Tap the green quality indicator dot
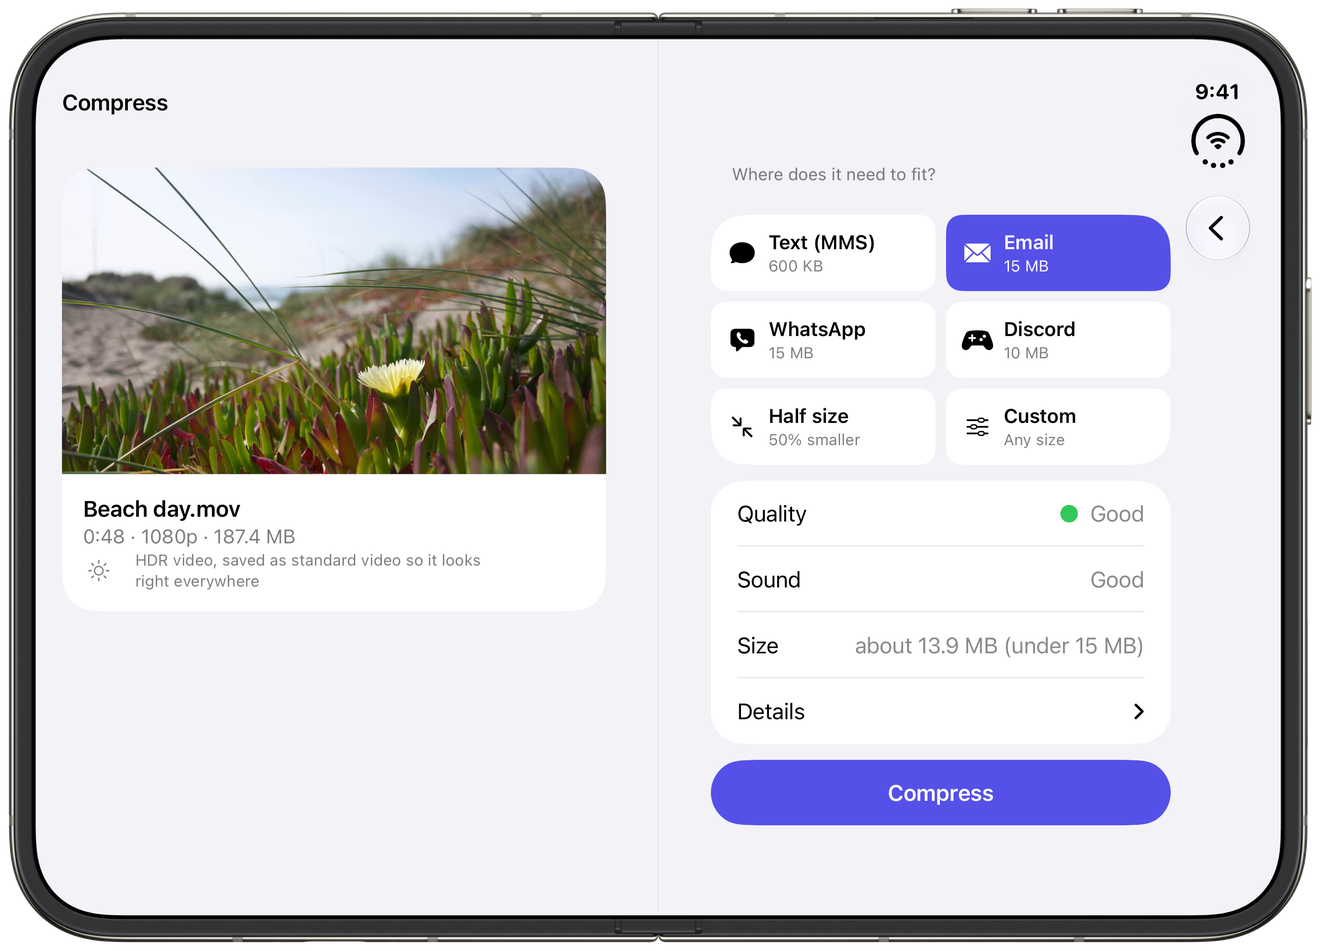This screenshot has height=951, width=1320. click(1069, 514)
